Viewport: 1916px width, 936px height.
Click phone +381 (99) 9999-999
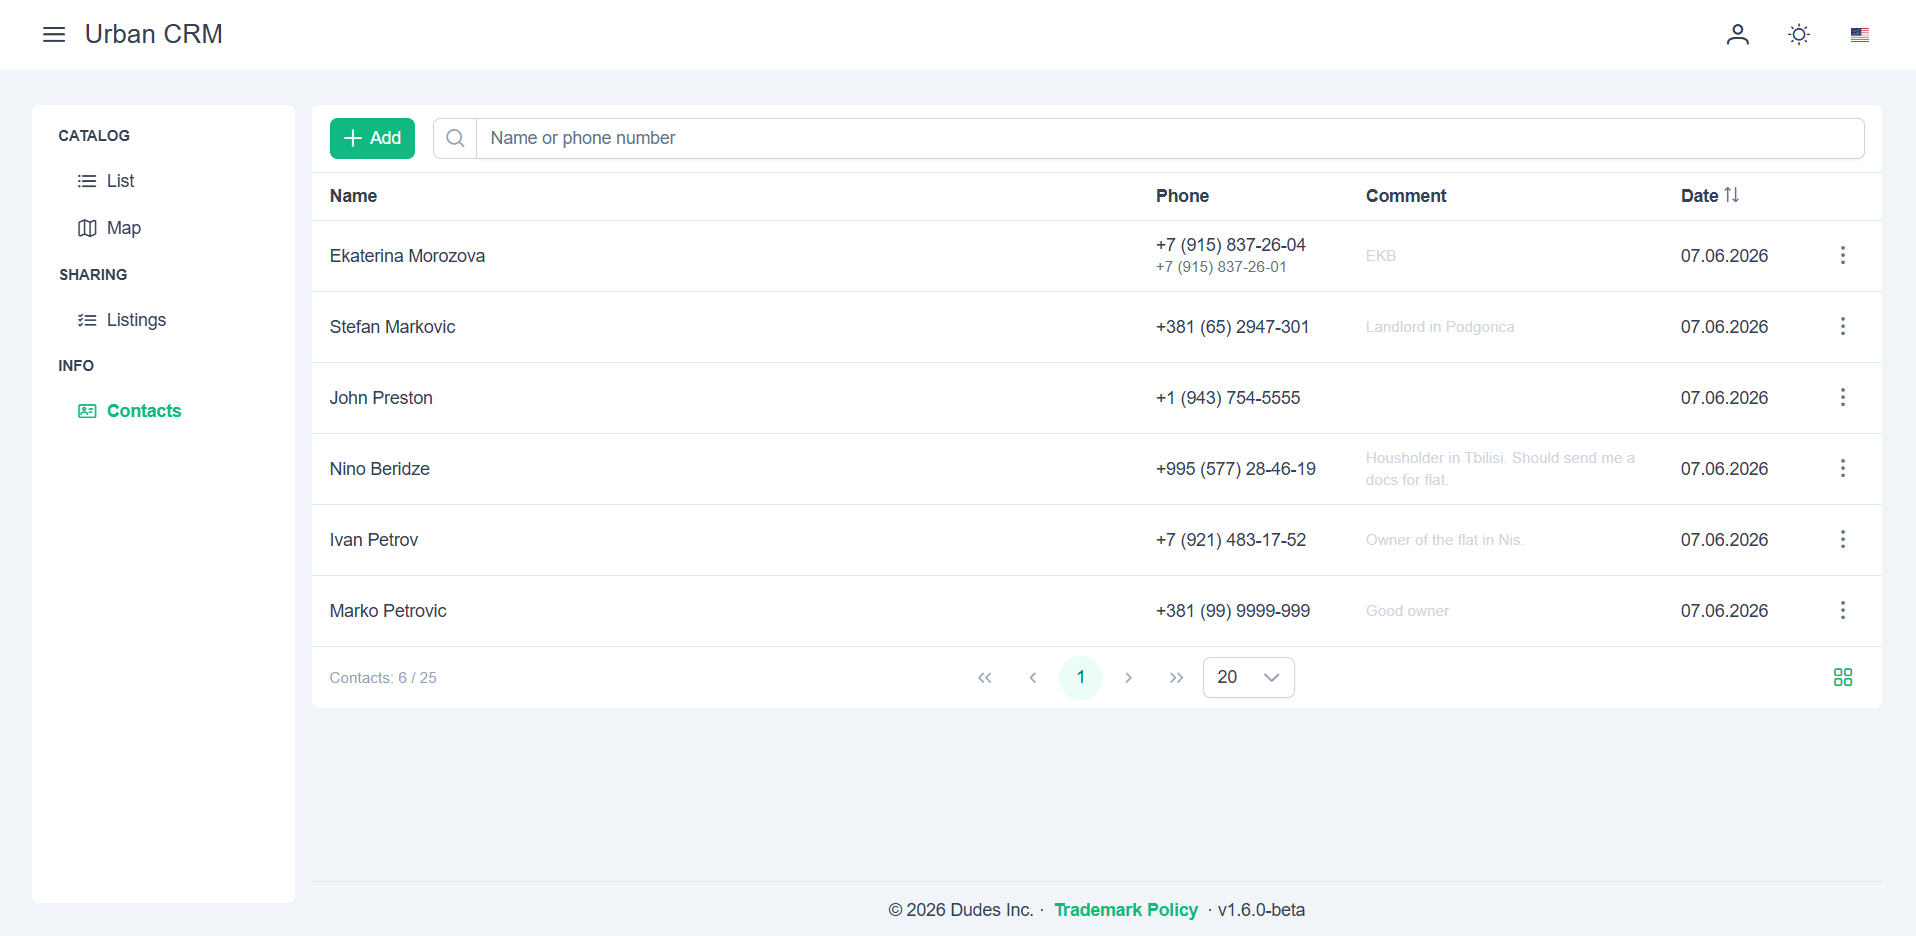point(1233,611)
